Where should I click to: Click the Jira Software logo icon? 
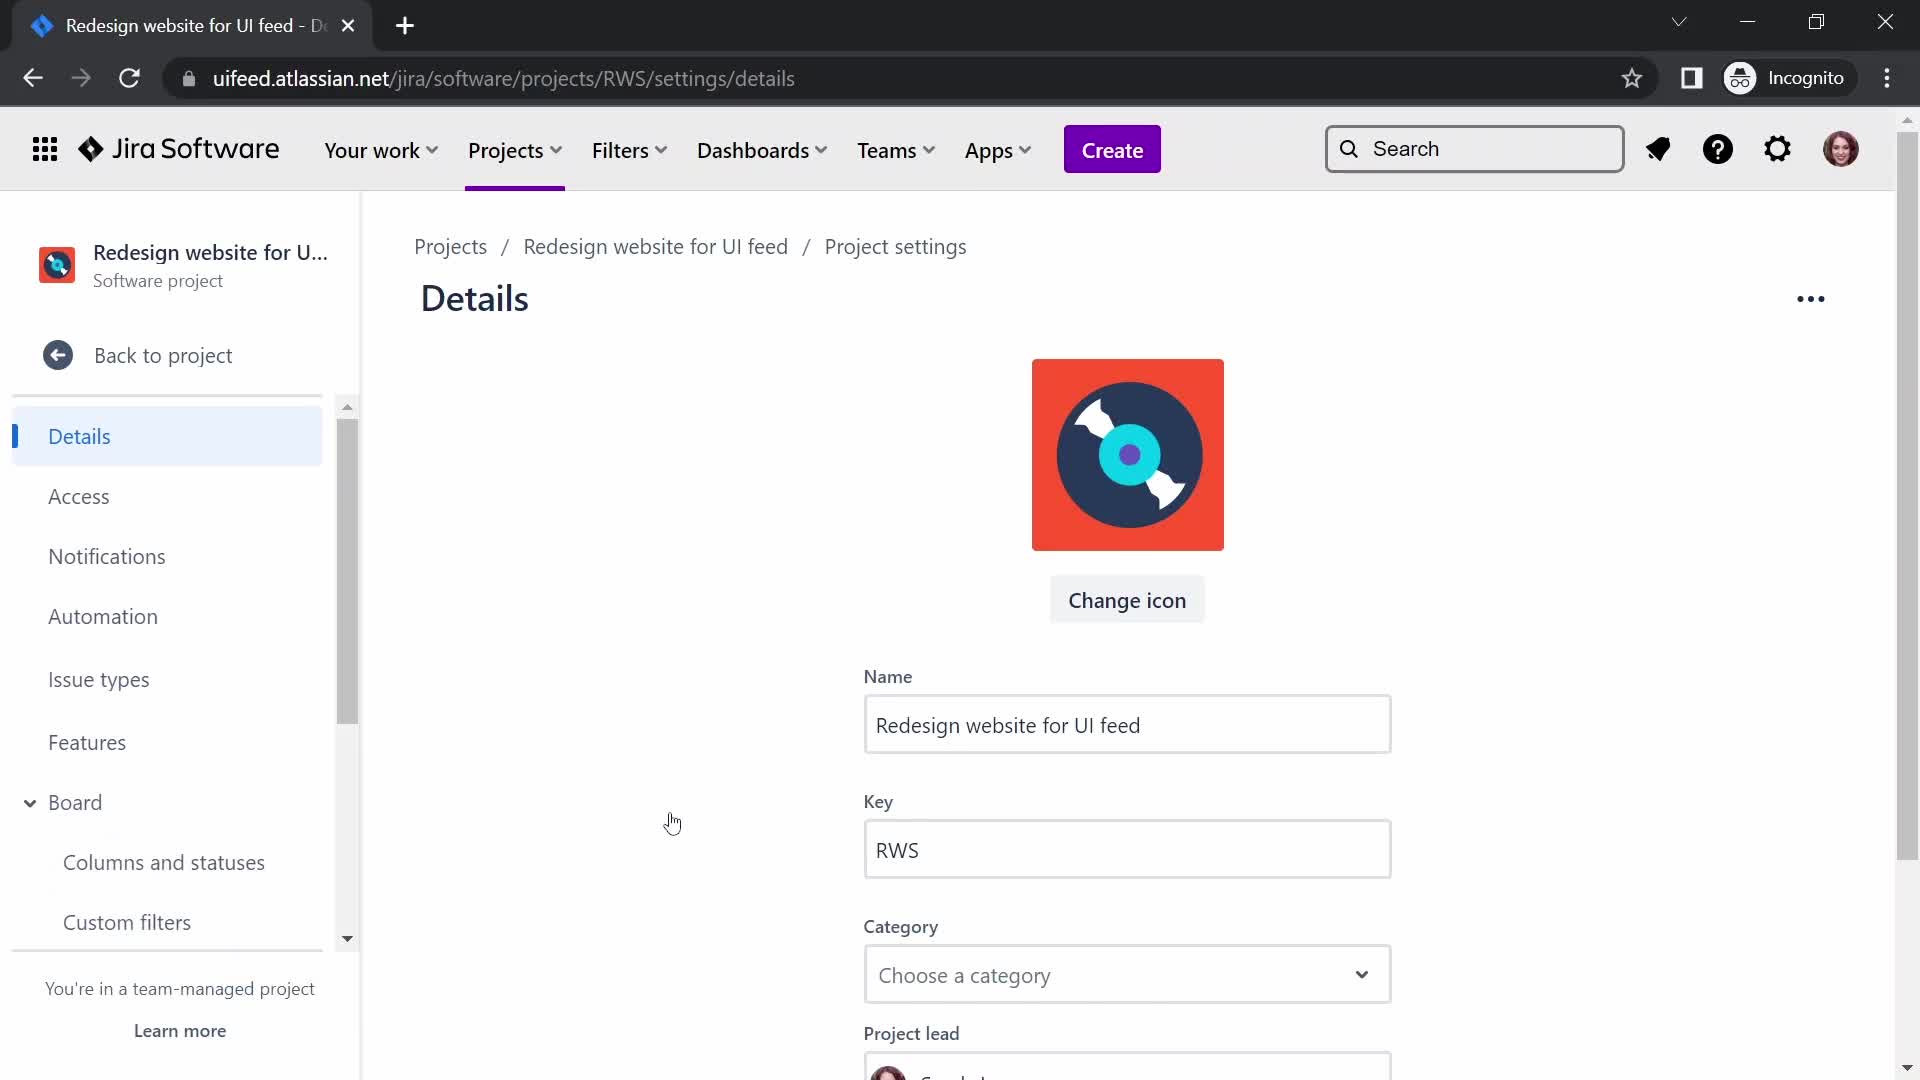tap(91, 148)
